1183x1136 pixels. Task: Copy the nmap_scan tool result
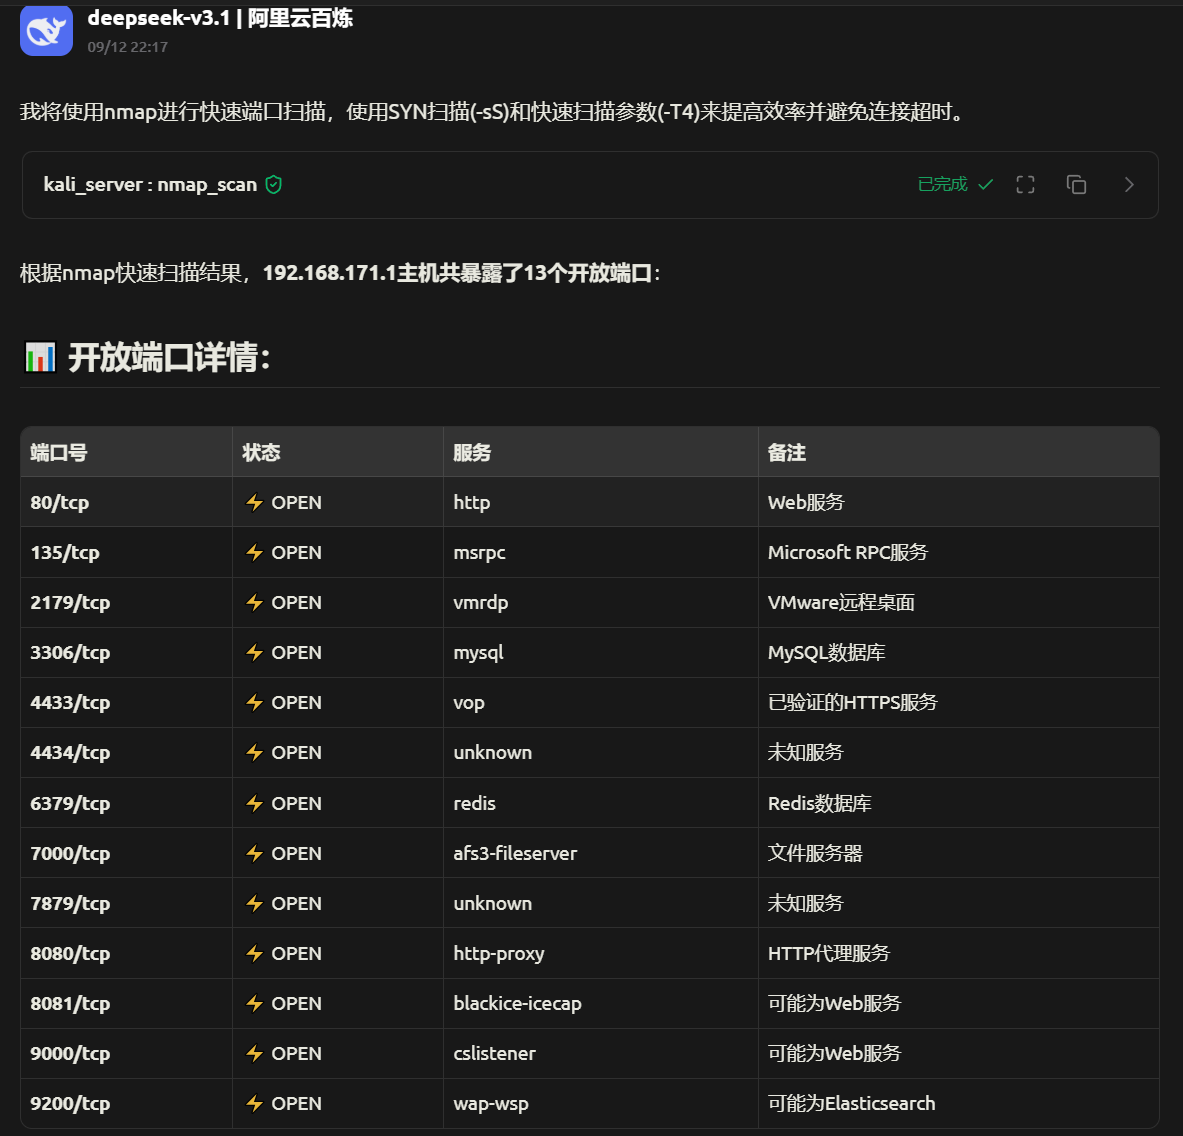[1076, 185]
